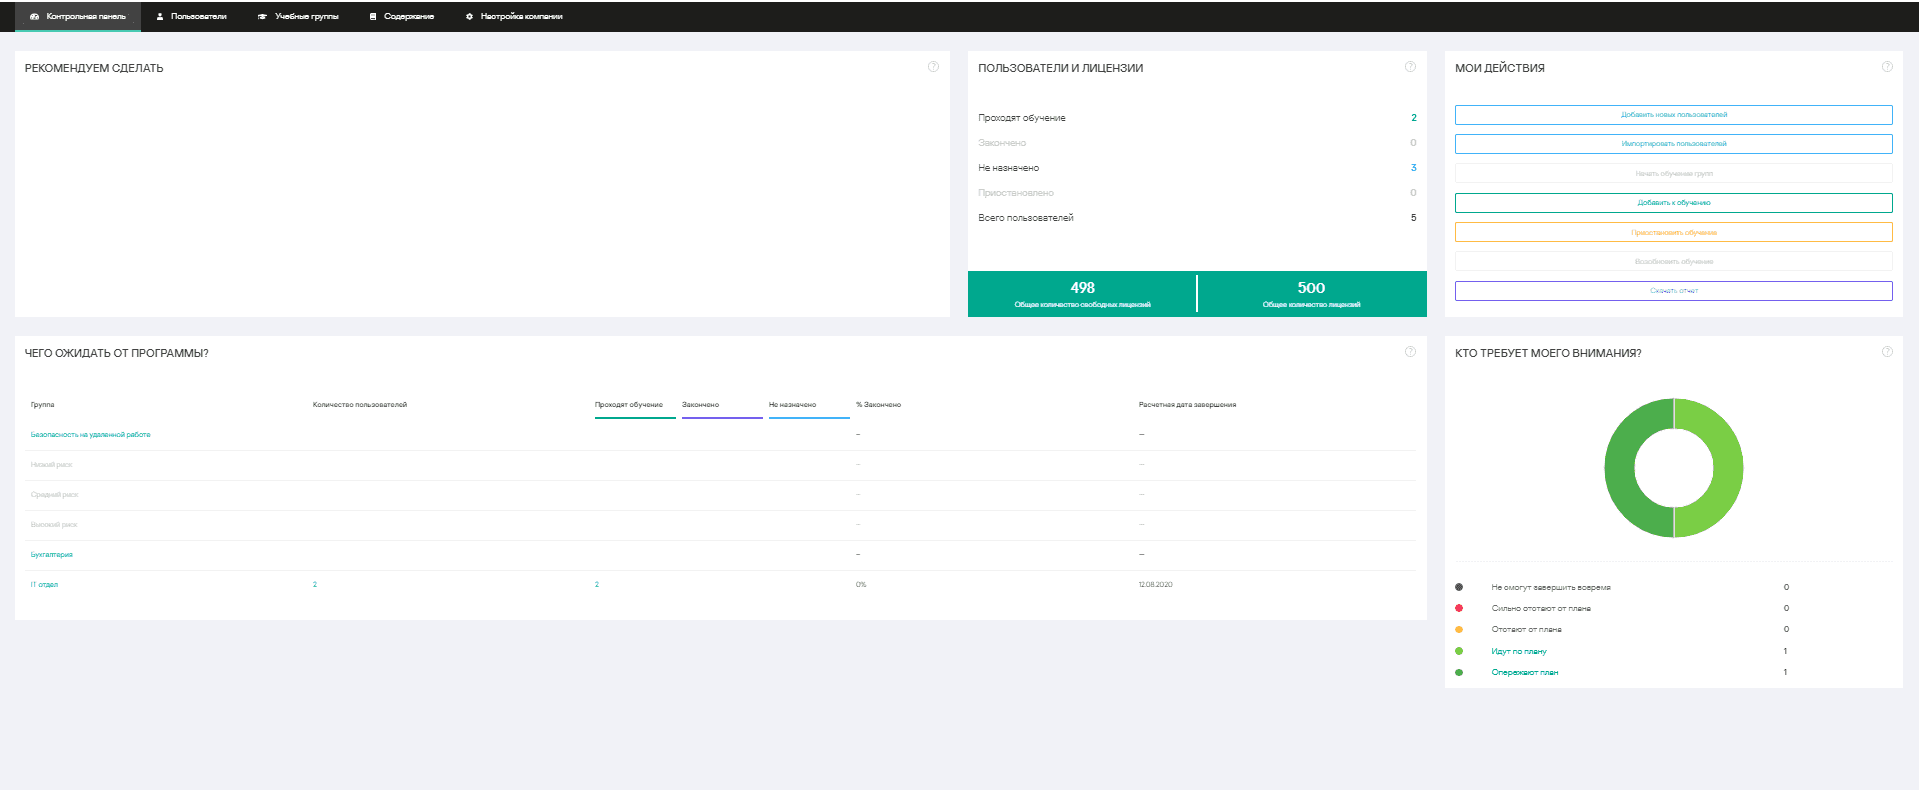Click help icon in Мои действия panel
The width and height of the screenshot is (1919, 793).
1887,67
